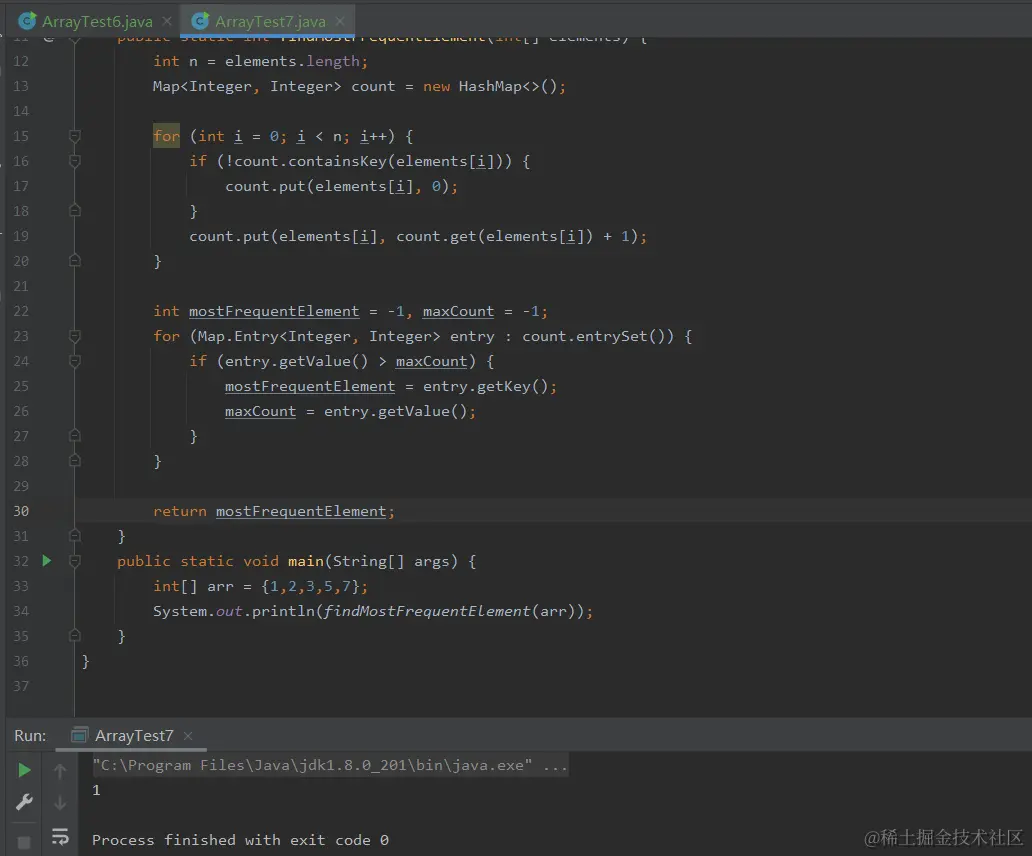
Task: Collapse the if block at line 24
Action: coord(74,361)
